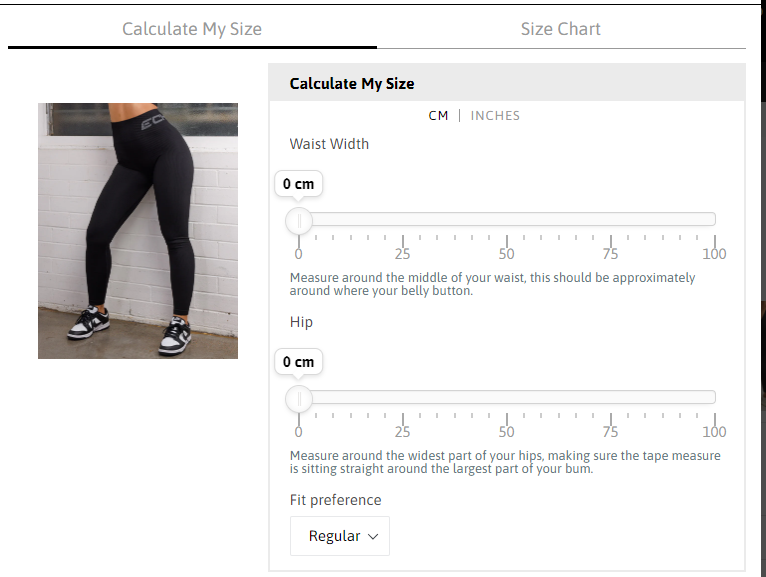The height and width of the screenshot is (577, 766).
Task: Set Hip slider at the 100 mark
Action: (x=714, y=397)
